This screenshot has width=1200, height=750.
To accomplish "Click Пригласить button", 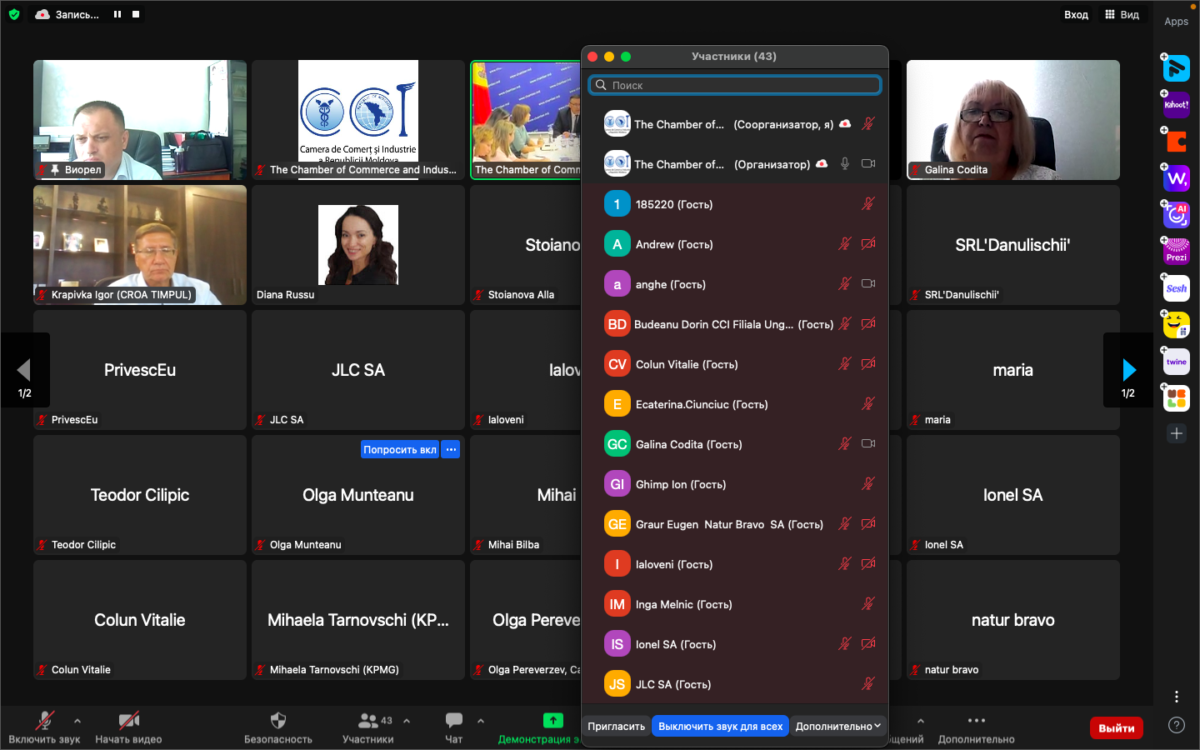I will click(616, 726).
